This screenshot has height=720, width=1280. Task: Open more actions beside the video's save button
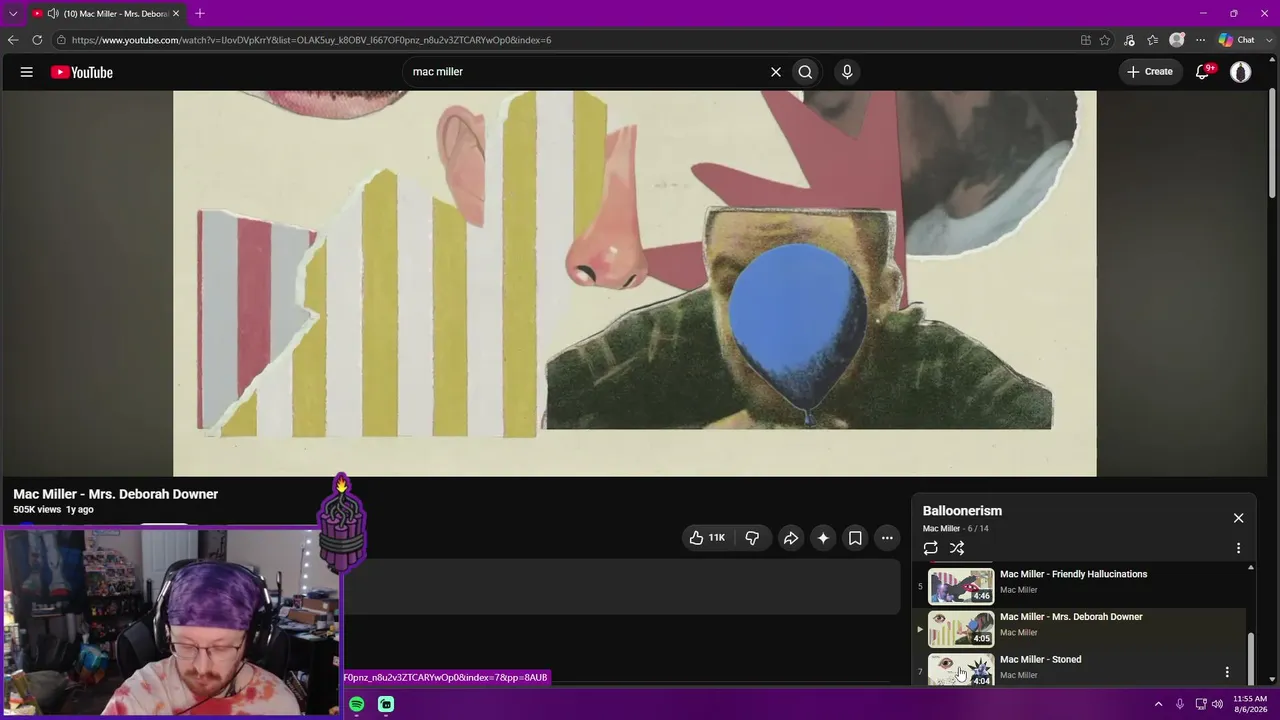887,538
